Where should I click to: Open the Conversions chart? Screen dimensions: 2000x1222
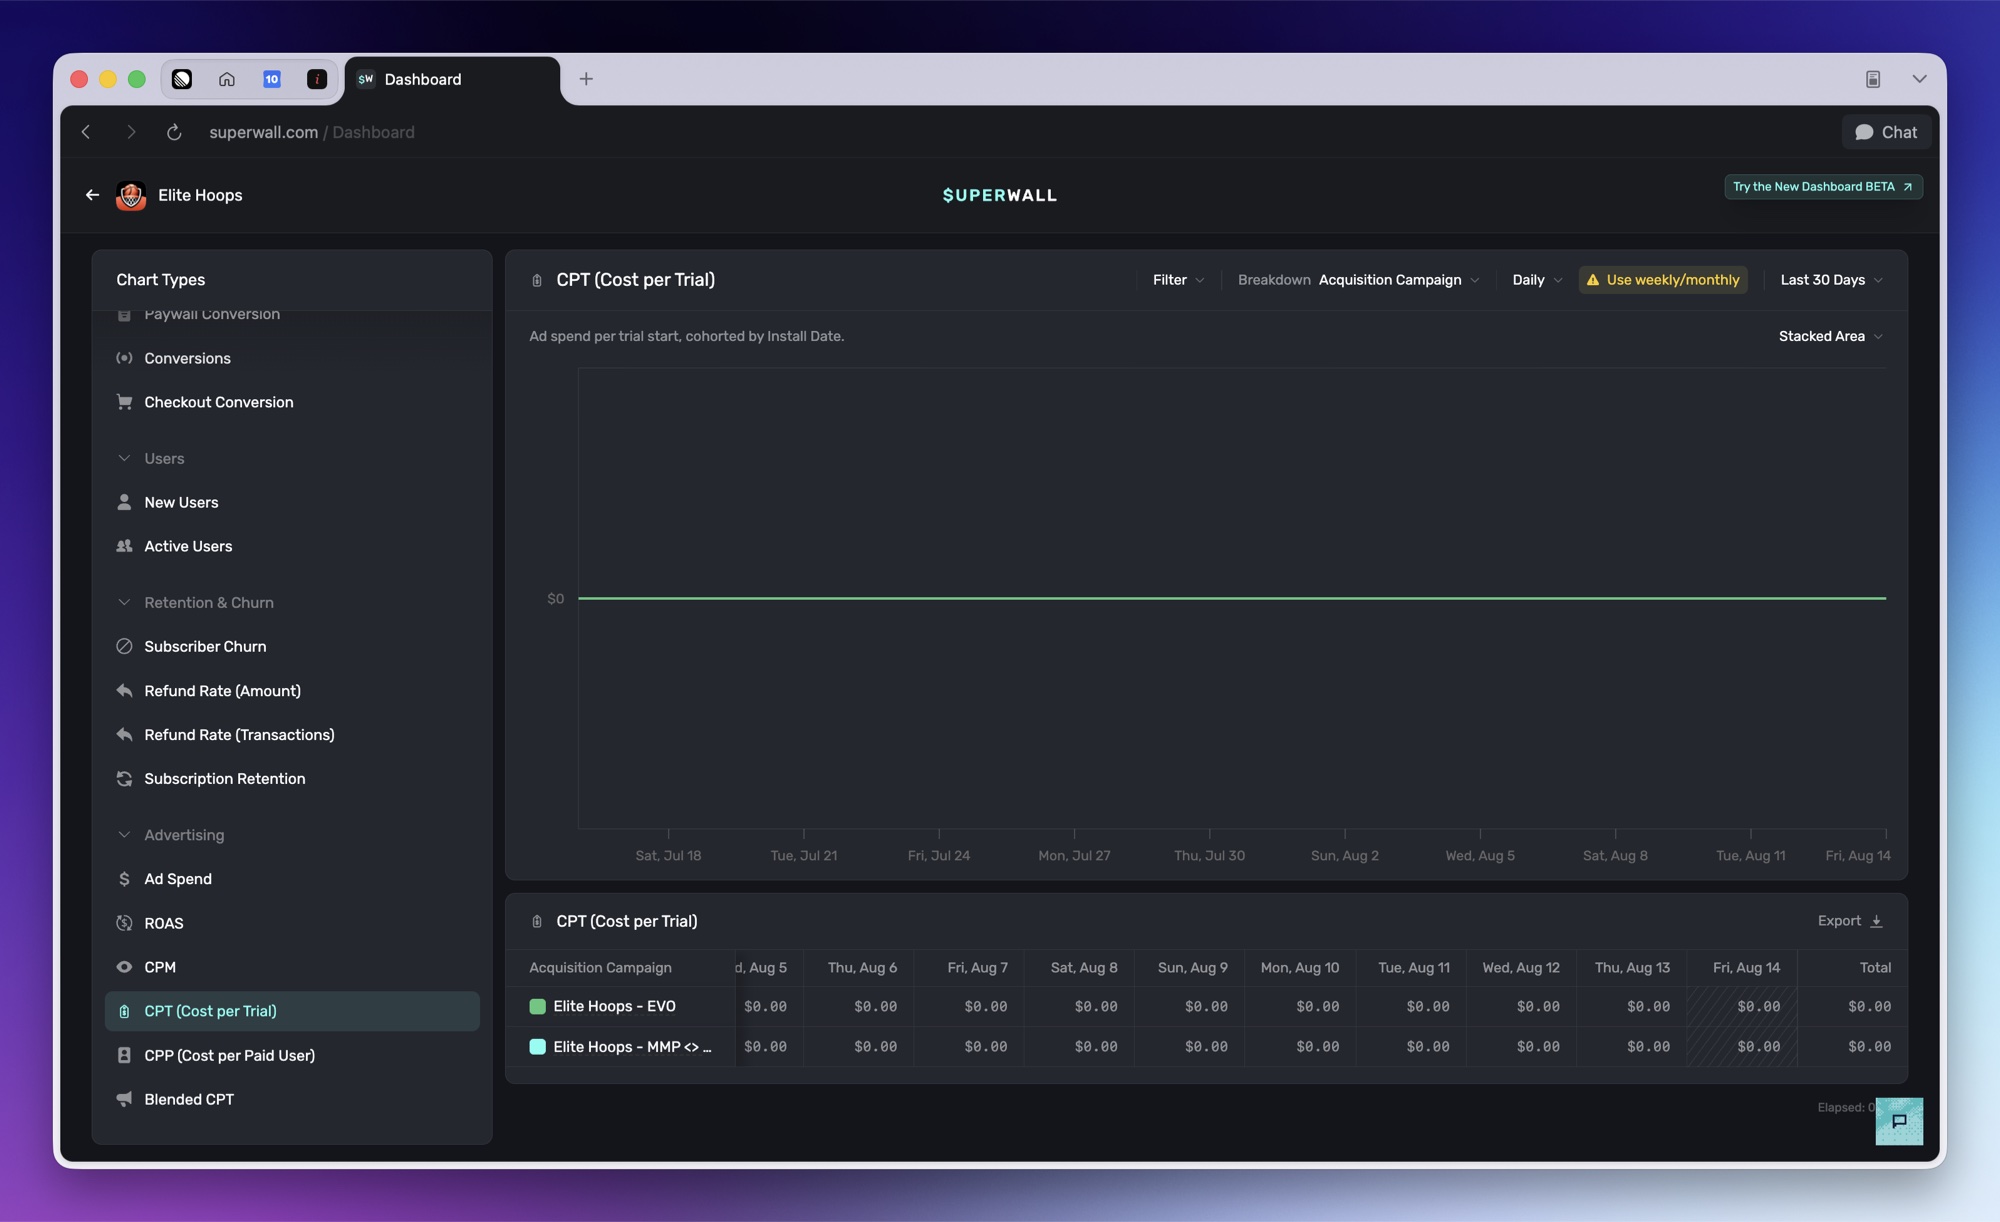pyautogui.click(x=187, y=358)
